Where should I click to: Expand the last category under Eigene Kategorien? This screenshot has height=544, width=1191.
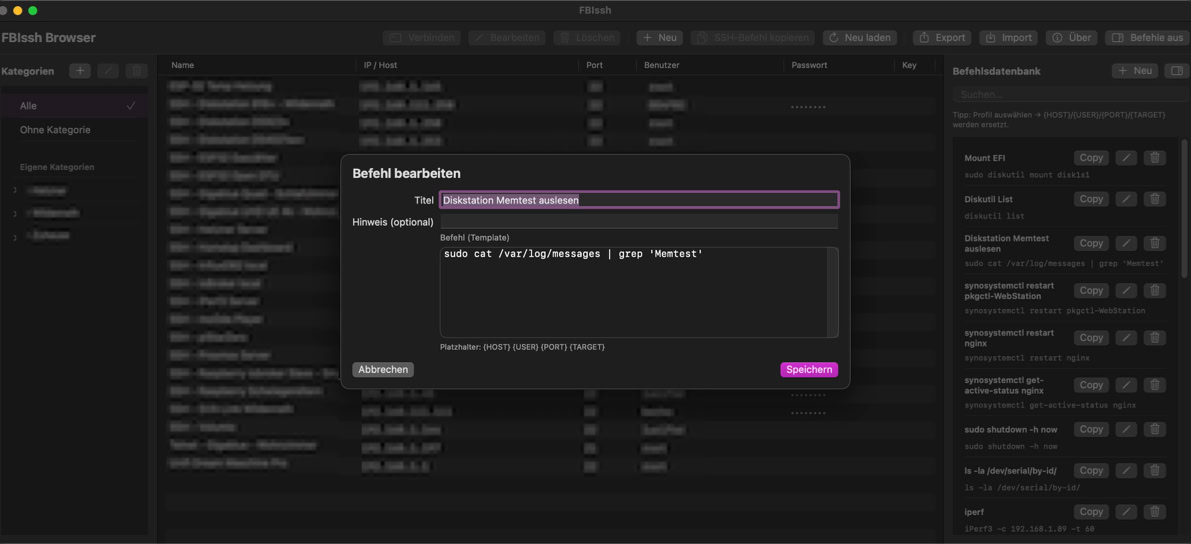(15, 237)
